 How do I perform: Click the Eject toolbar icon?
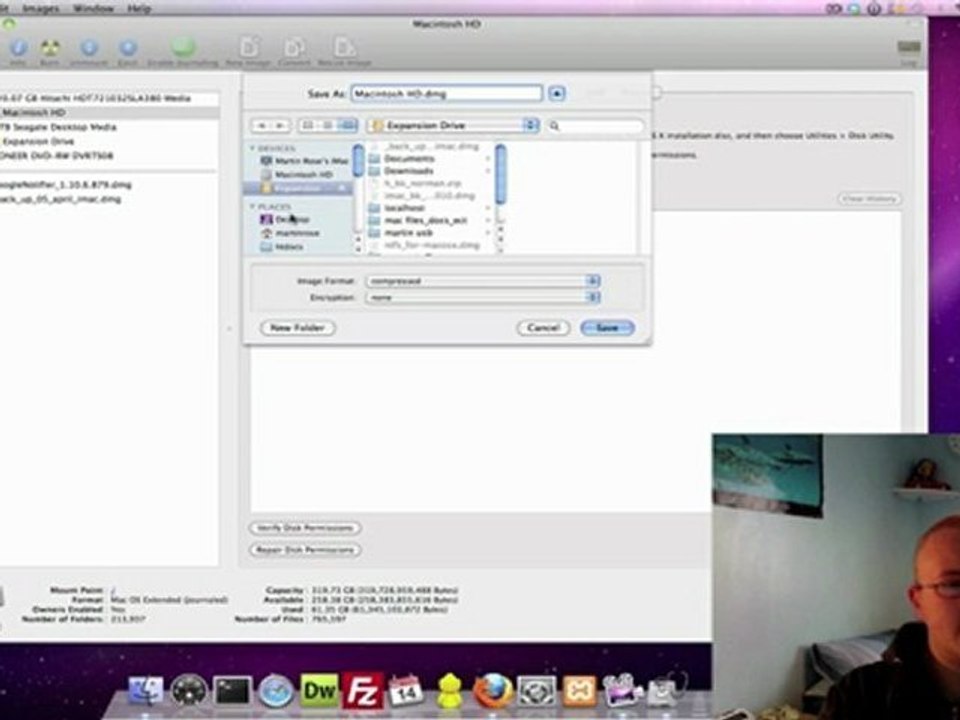pos(127,48)
